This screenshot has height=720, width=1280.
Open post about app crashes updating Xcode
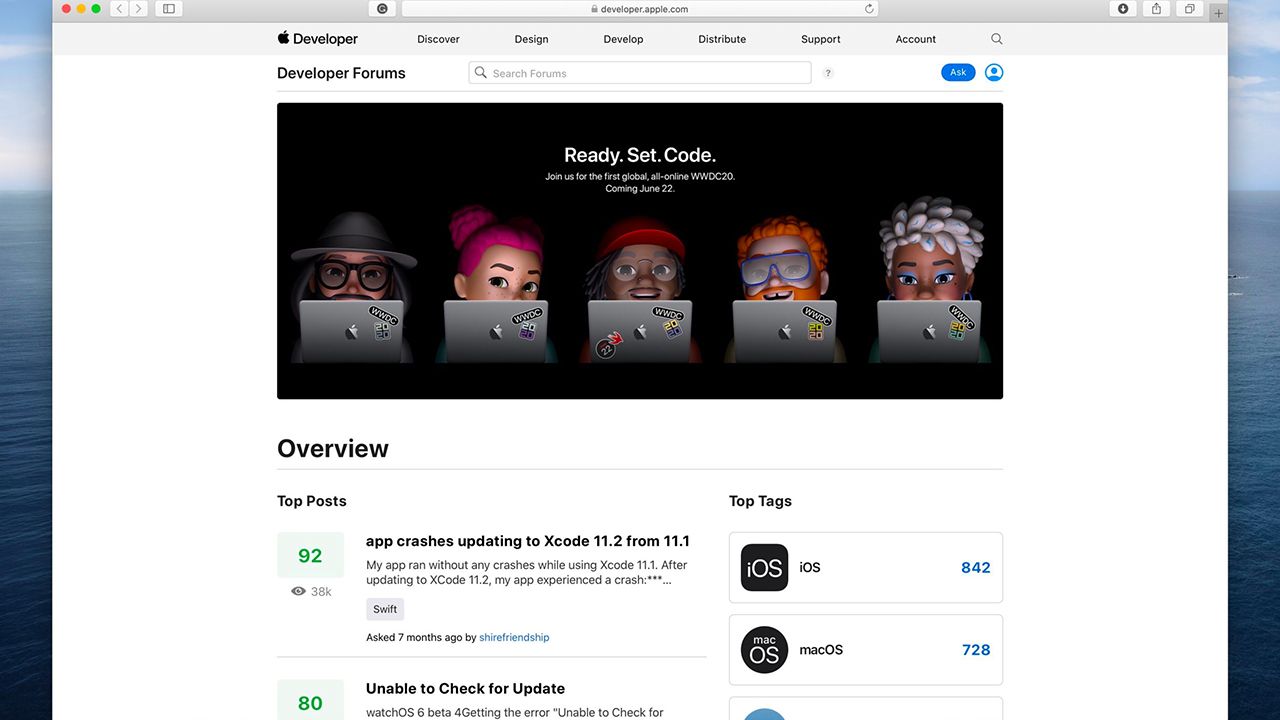pos(528,541)
